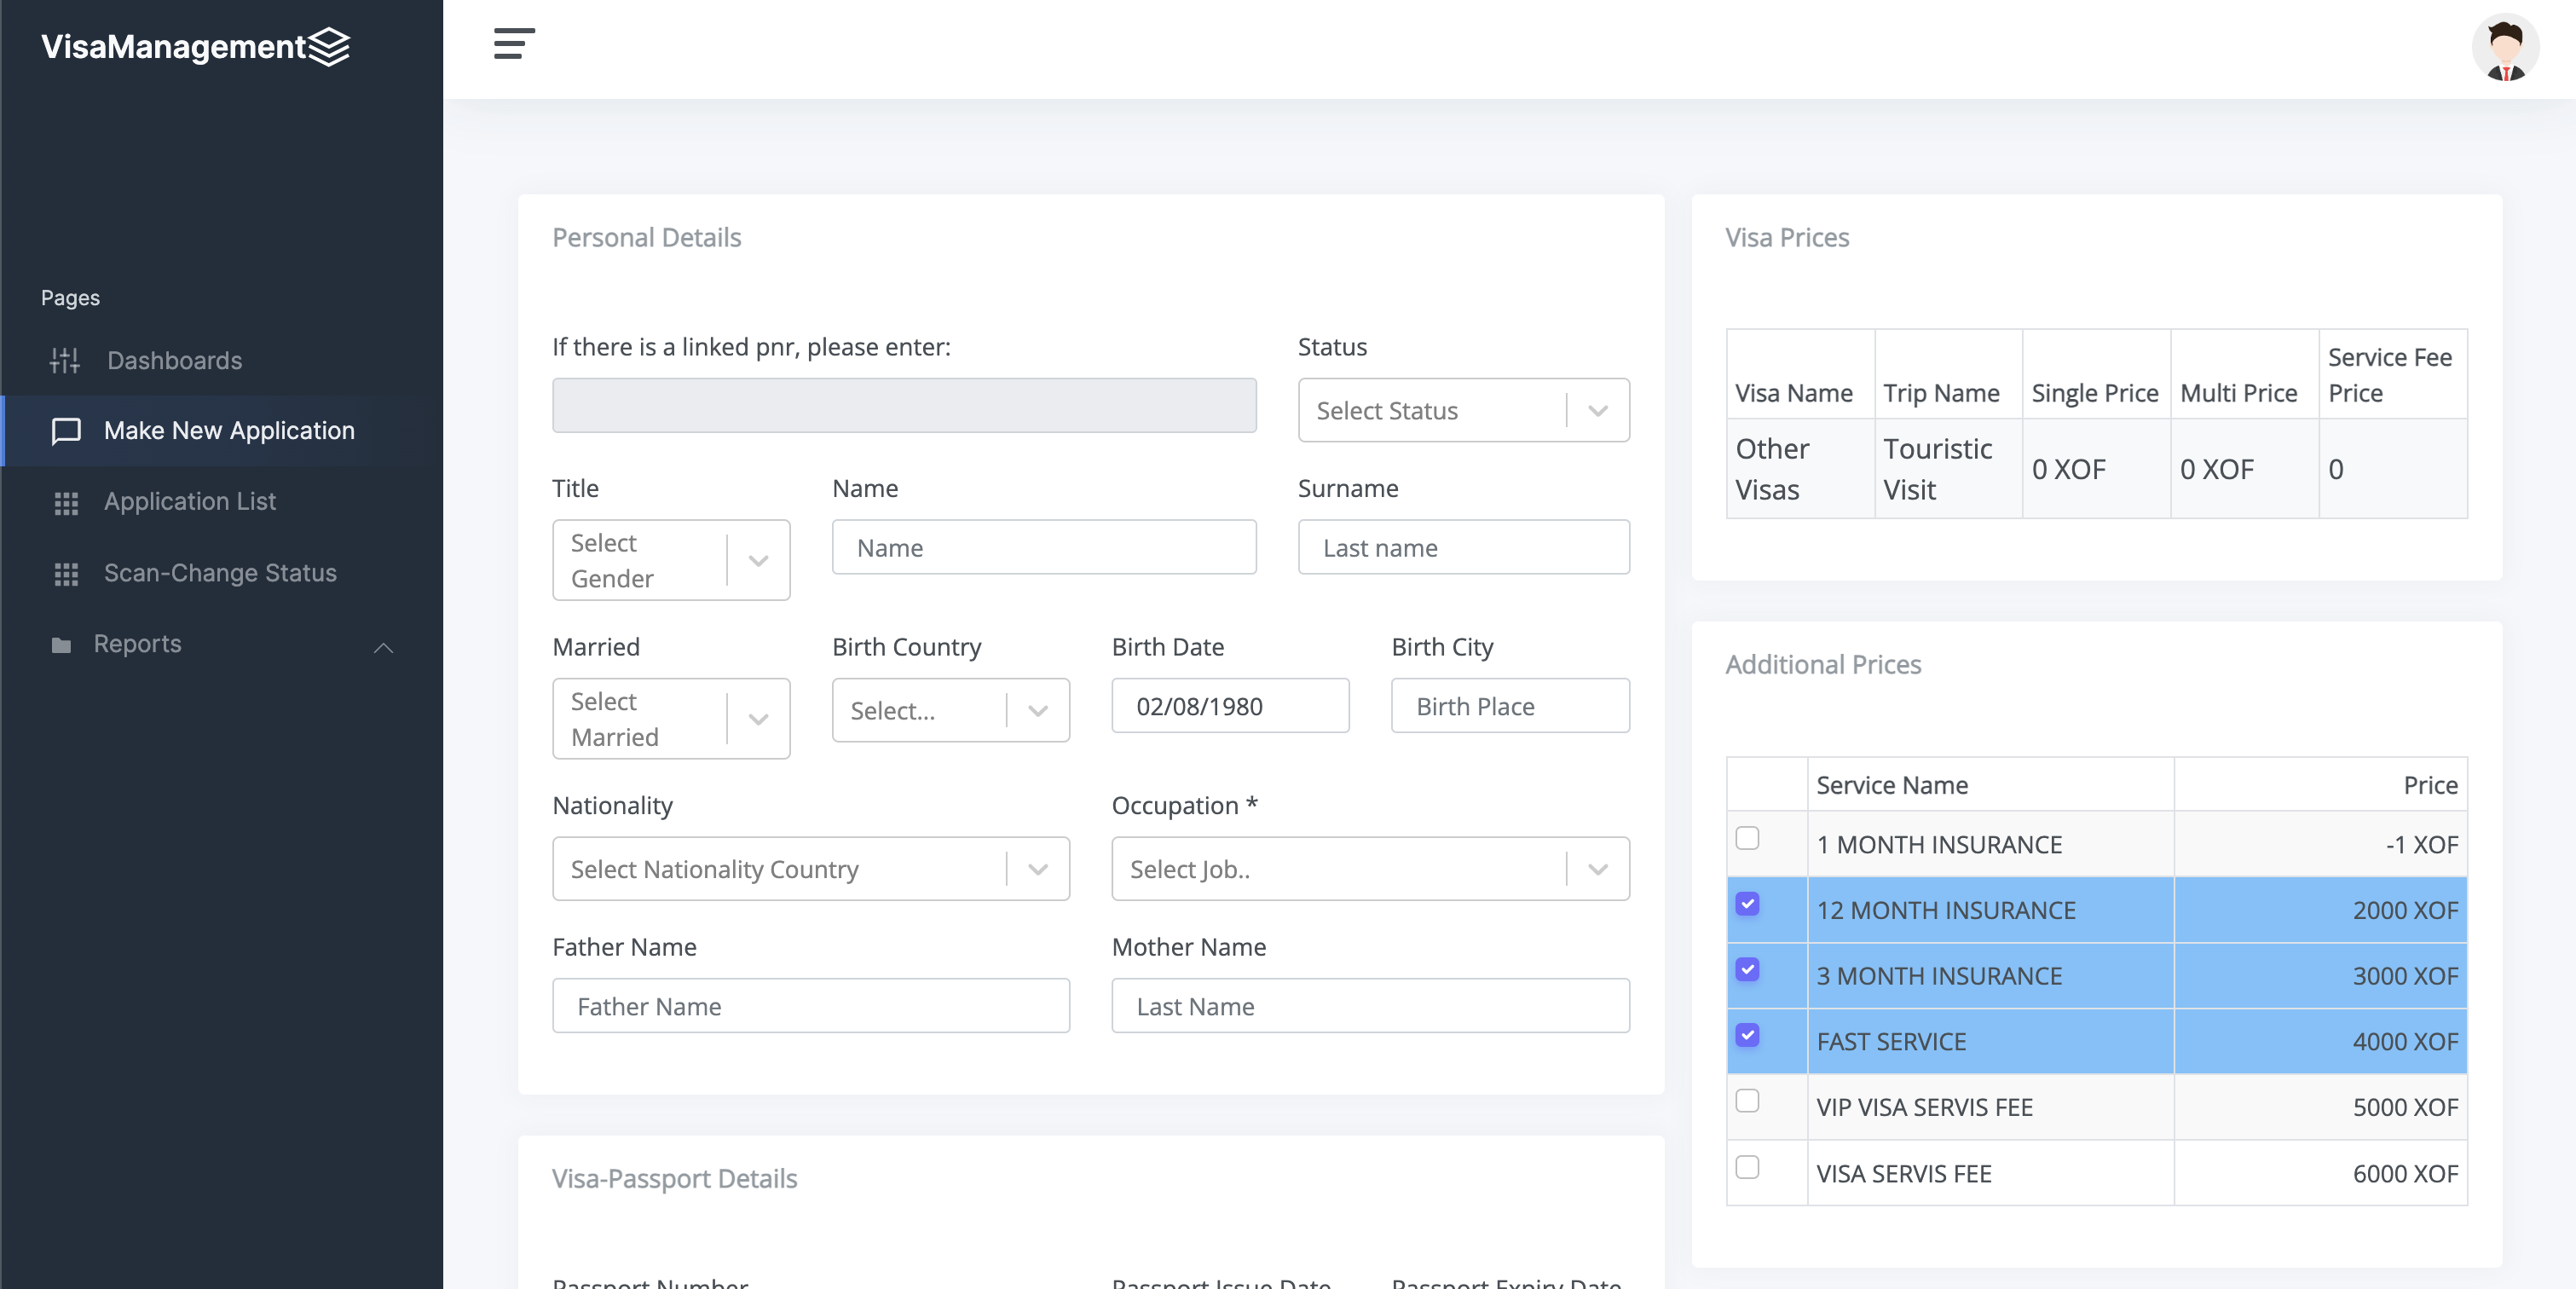Click the Other Visas cell

pos(1800,469)
